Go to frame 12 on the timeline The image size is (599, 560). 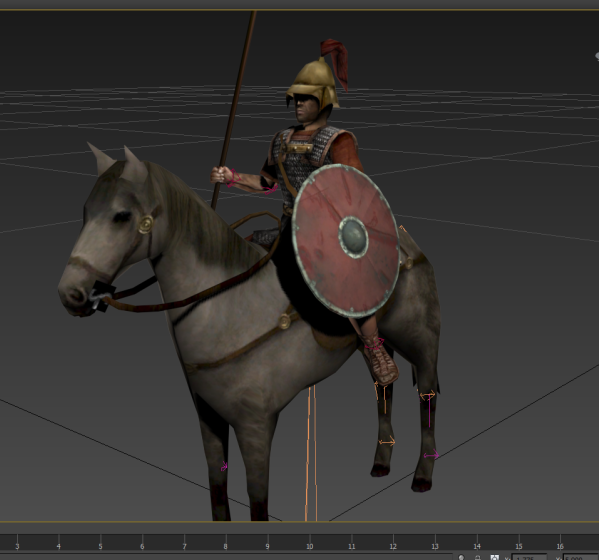pyautogui.click(x=393, y=546)
